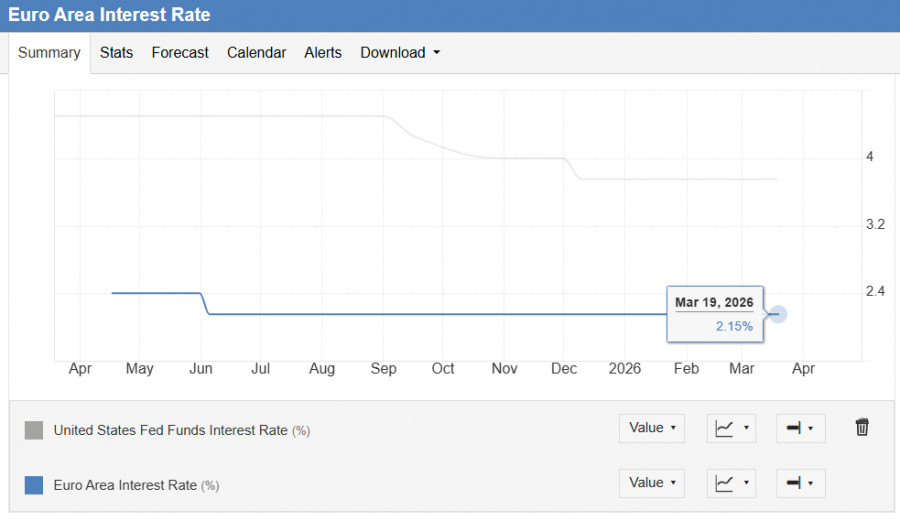
Task: Open the Download dropdown menu
Action: click(x=400, y=53)
